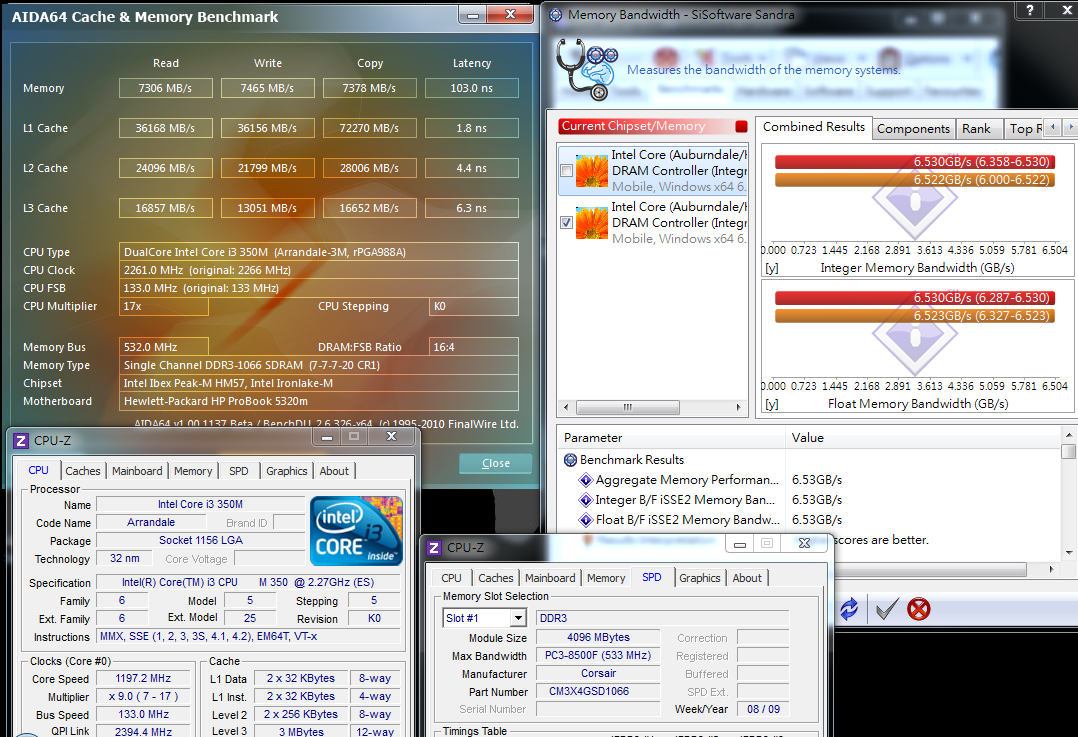The width and height of the screenshot is (1078, 737).
Task: Open Graphics tab in CPU-Z SPD window
Action: tap(700, 578)
